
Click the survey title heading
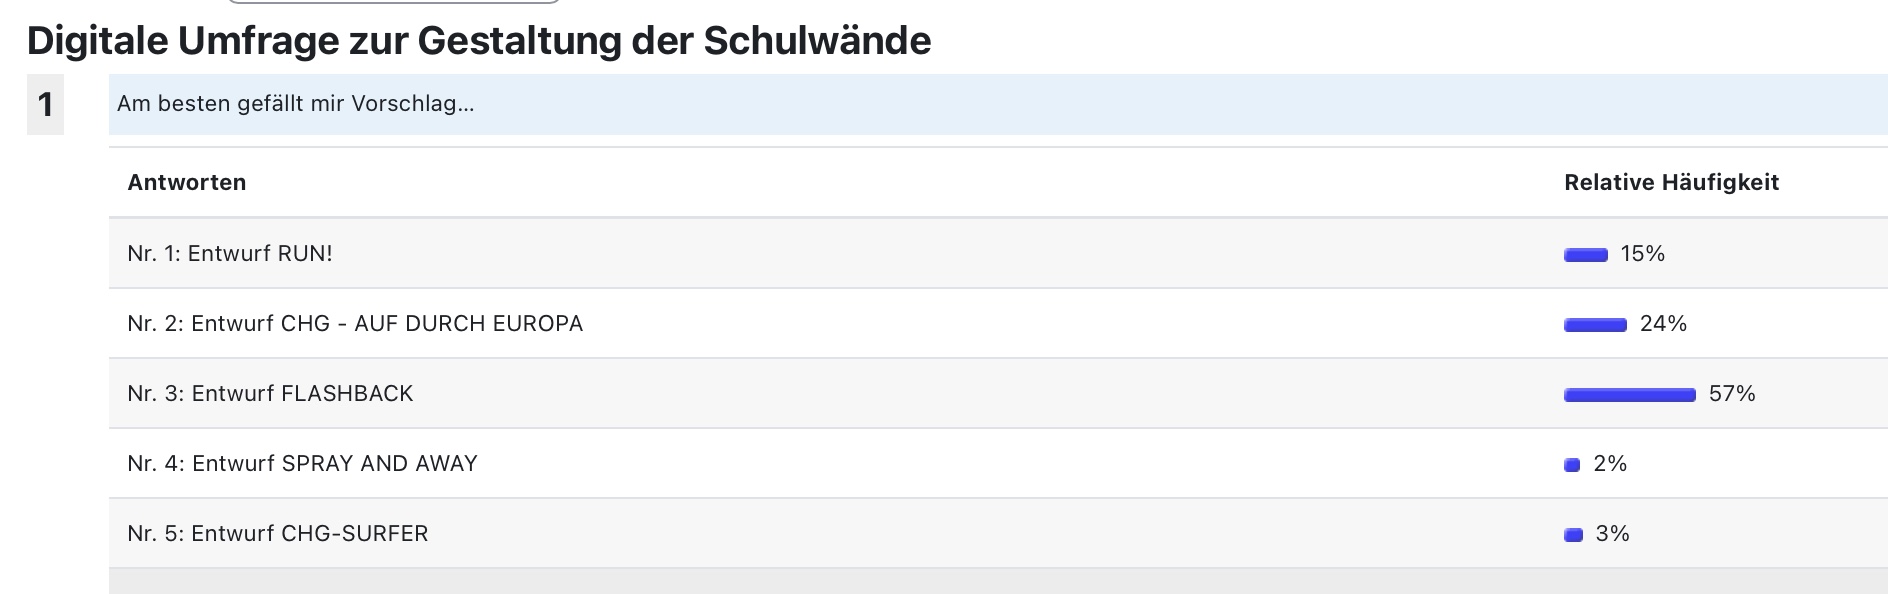(479, 41)
